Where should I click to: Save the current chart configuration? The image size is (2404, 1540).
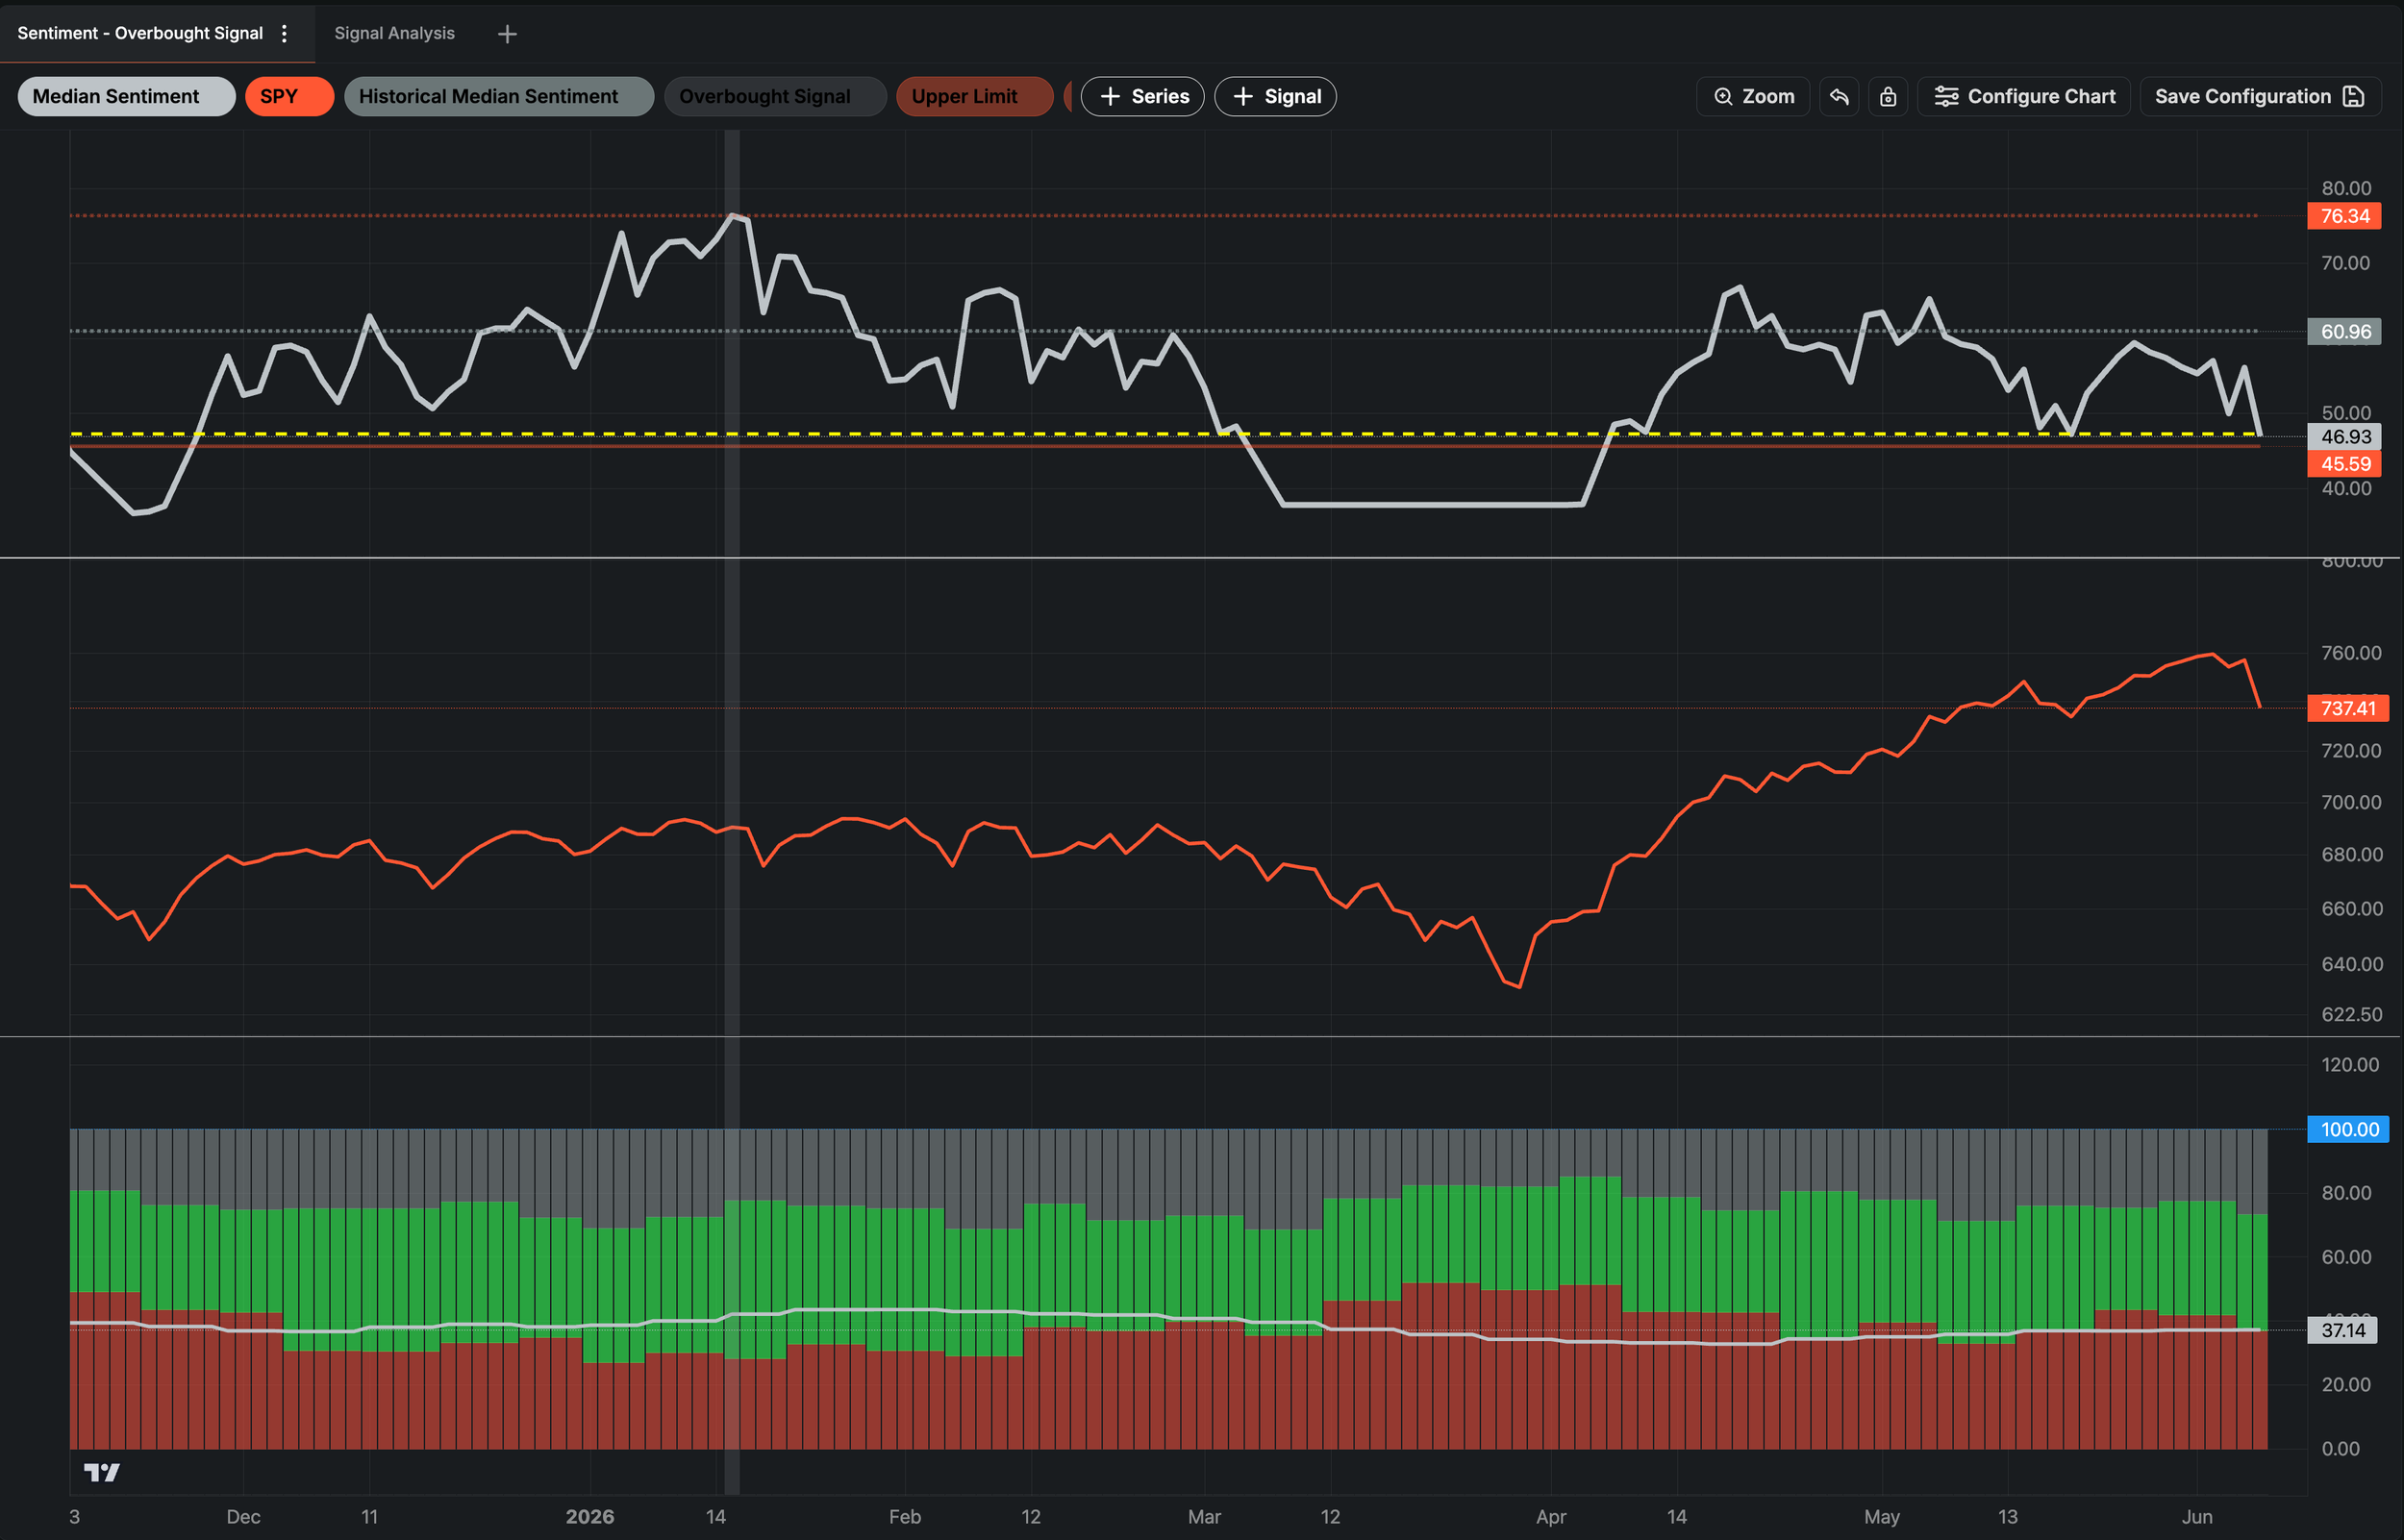click(2261, 96)
